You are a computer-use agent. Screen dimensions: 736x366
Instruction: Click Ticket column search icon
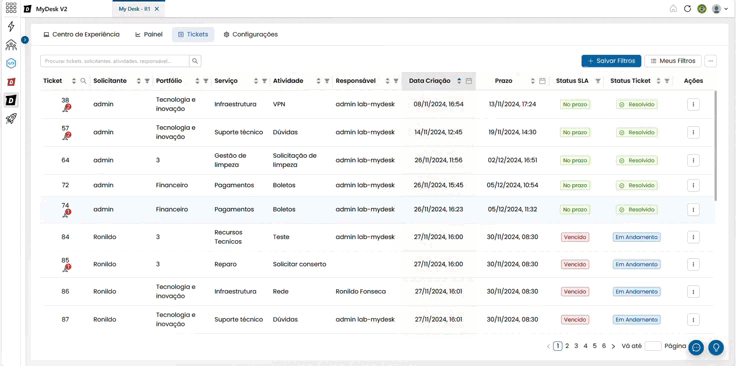tap(84, 81)
